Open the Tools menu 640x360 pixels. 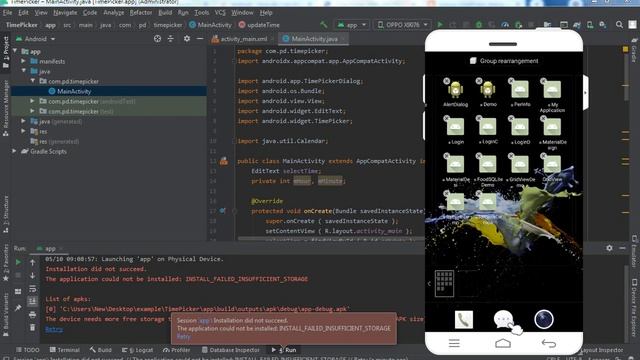(x=201, y=13)
